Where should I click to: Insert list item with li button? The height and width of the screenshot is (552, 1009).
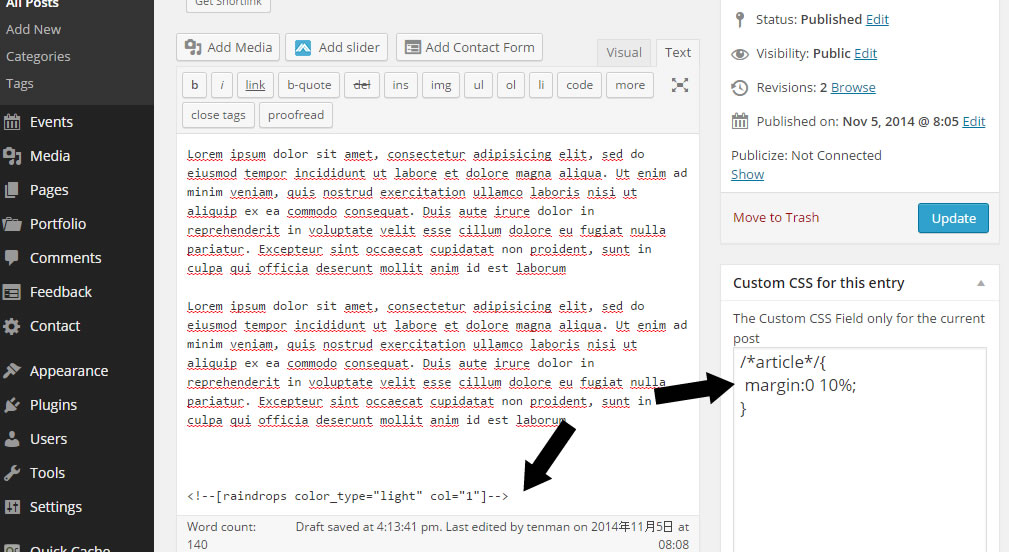tap(541, 85)
